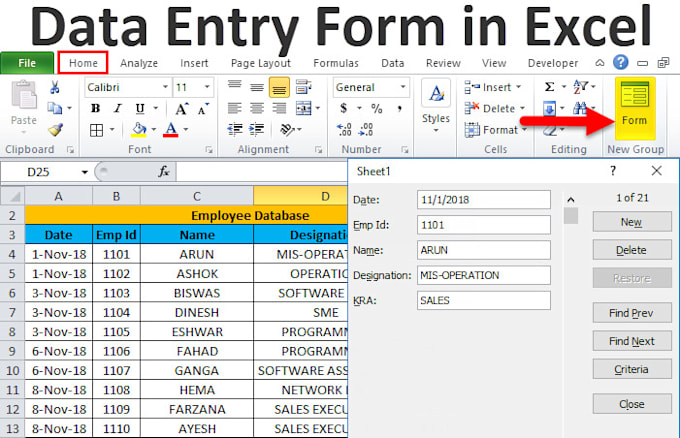This screenshot has height=438, width=680.
Task: Increase indent
Action: [x=257, y=129]
